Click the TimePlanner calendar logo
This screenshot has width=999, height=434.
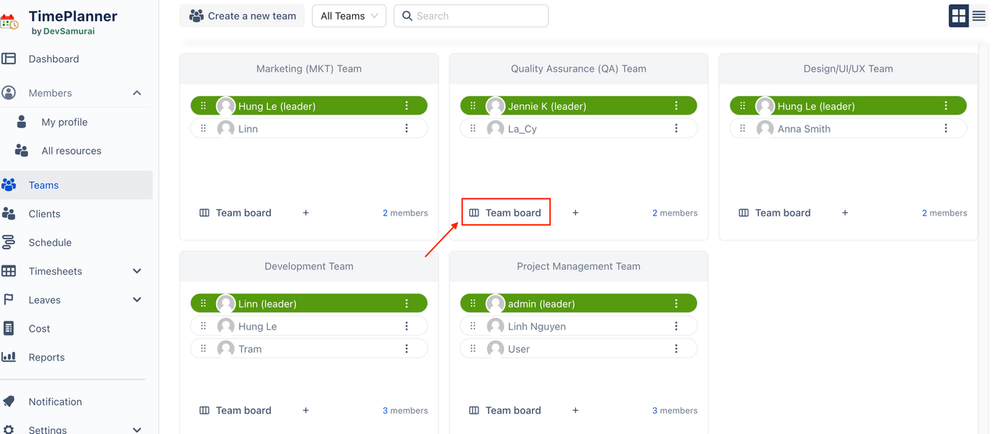[10, 22]
